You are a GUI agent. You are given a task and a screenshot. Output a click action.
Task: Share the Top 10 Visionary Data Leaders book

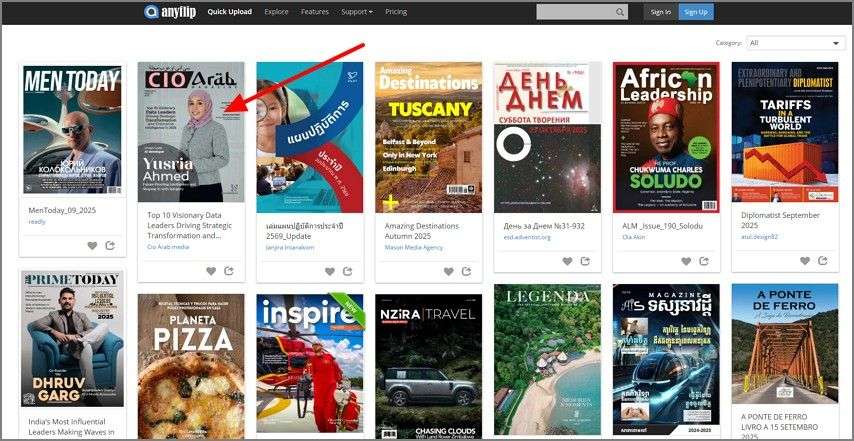229,271
